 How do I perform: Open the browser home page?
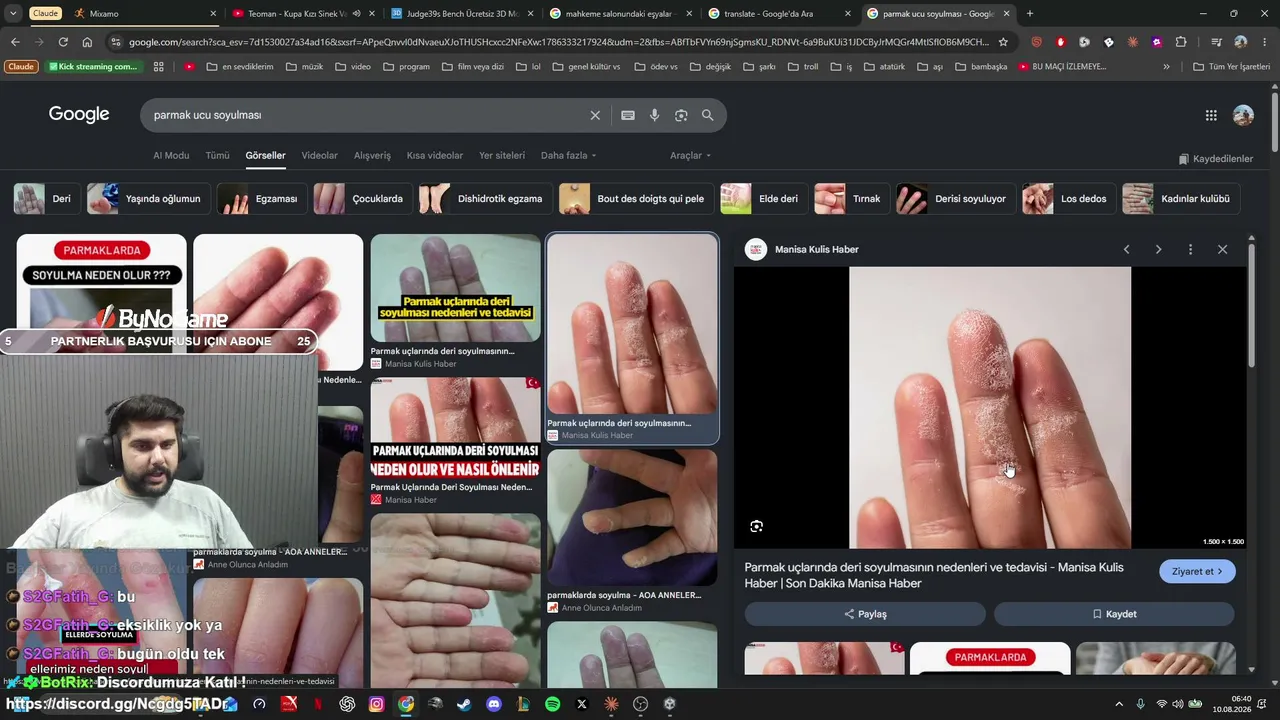pyautogui.click(x=87, y=42)
